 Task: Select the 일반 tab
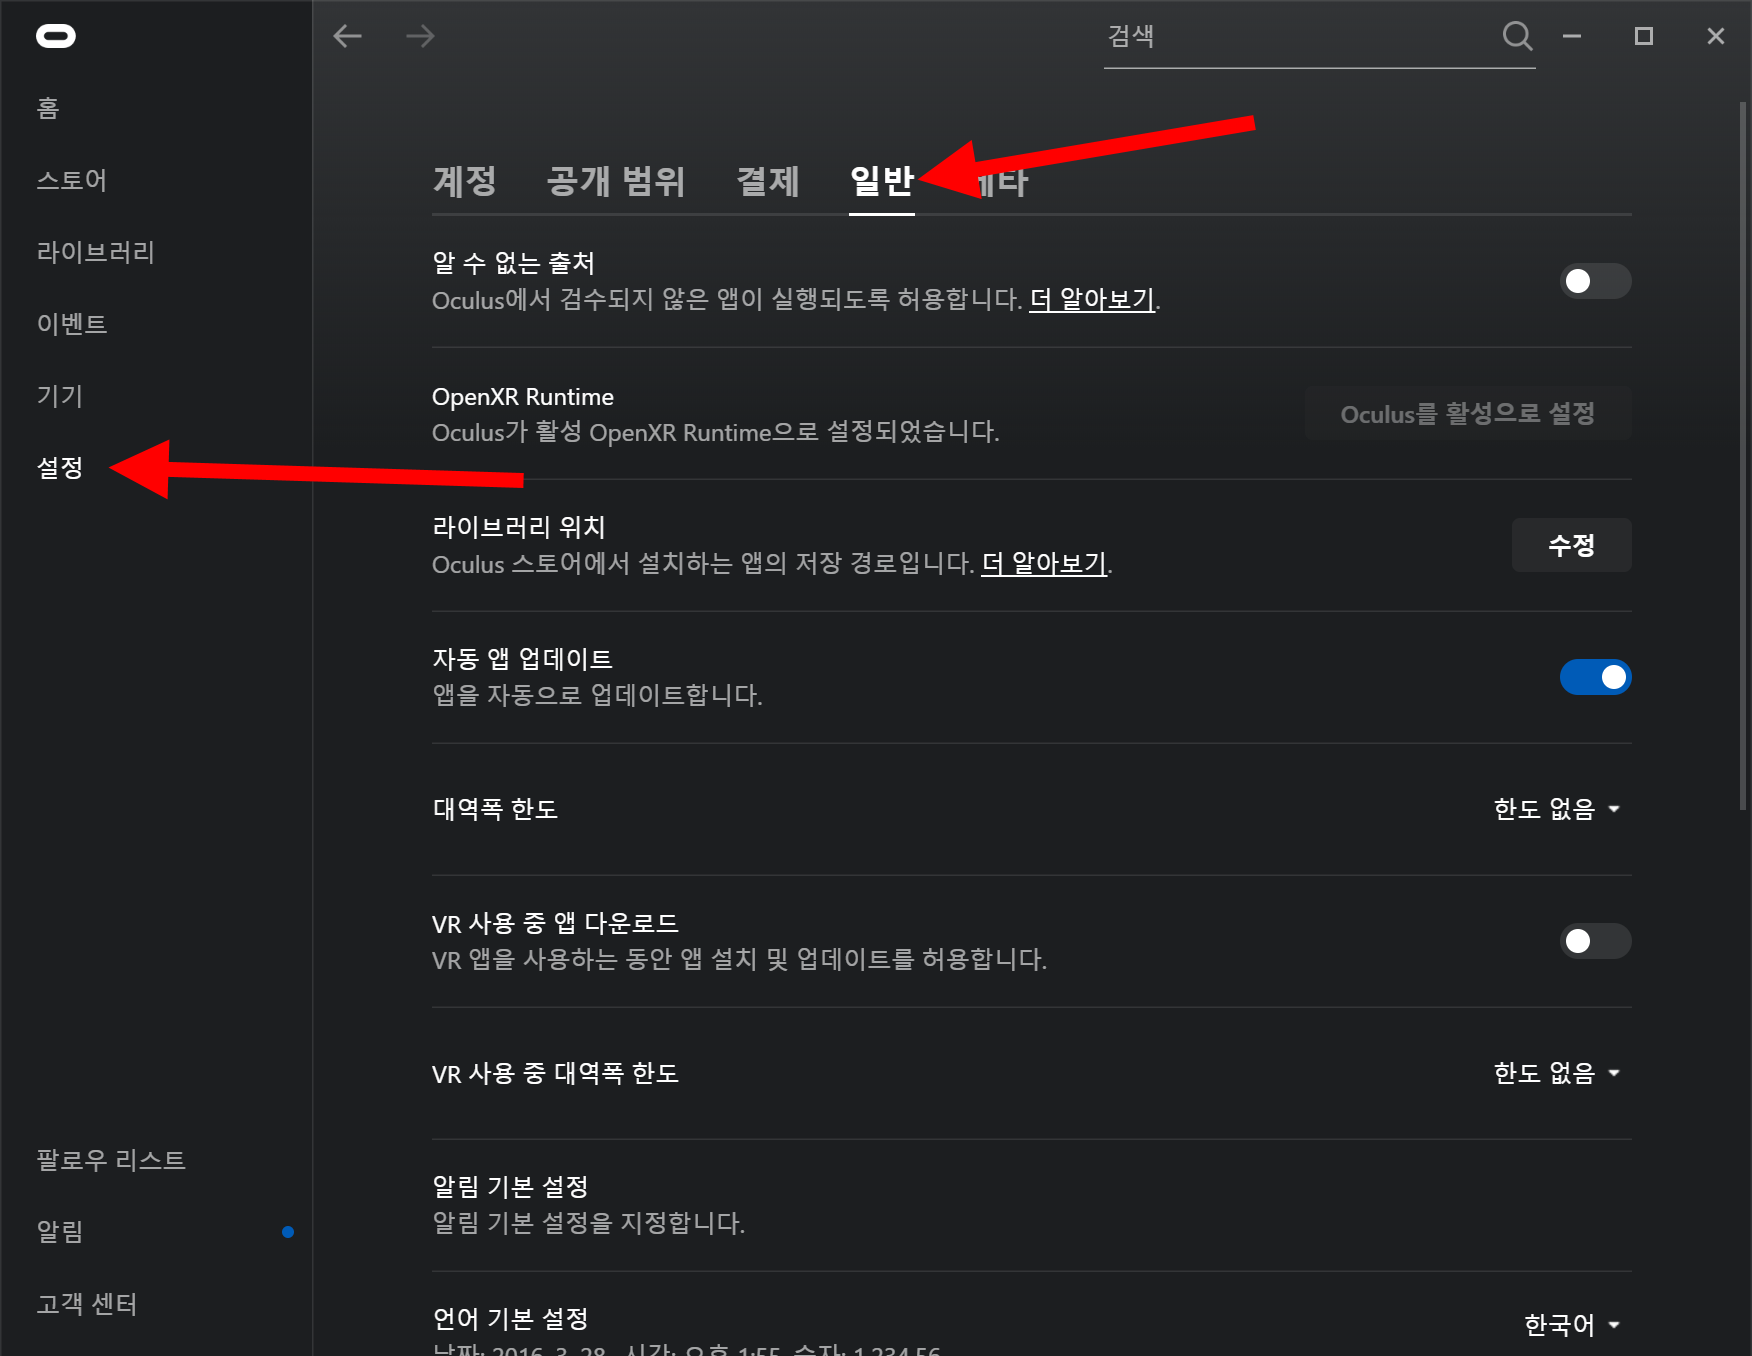tap(882, 181)
